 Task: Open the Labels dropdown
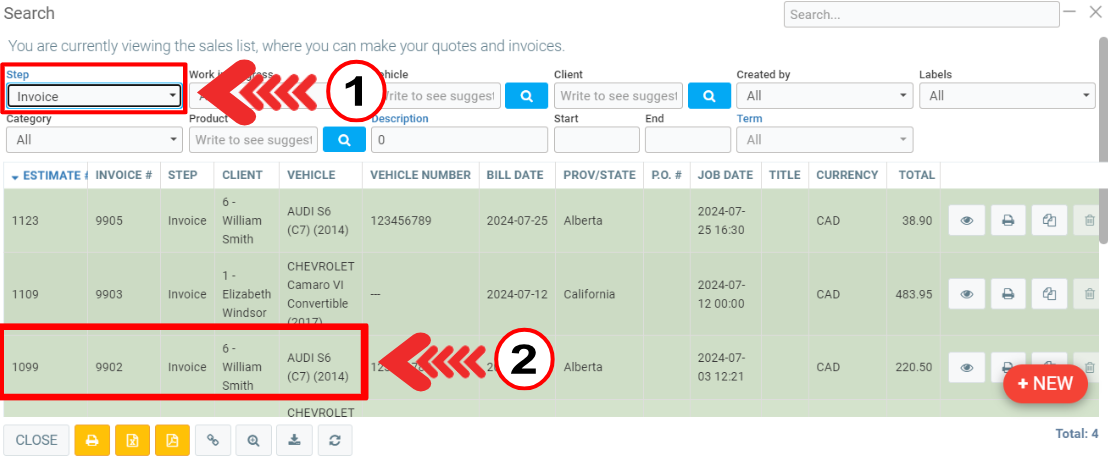click(x=1007, y=96)
